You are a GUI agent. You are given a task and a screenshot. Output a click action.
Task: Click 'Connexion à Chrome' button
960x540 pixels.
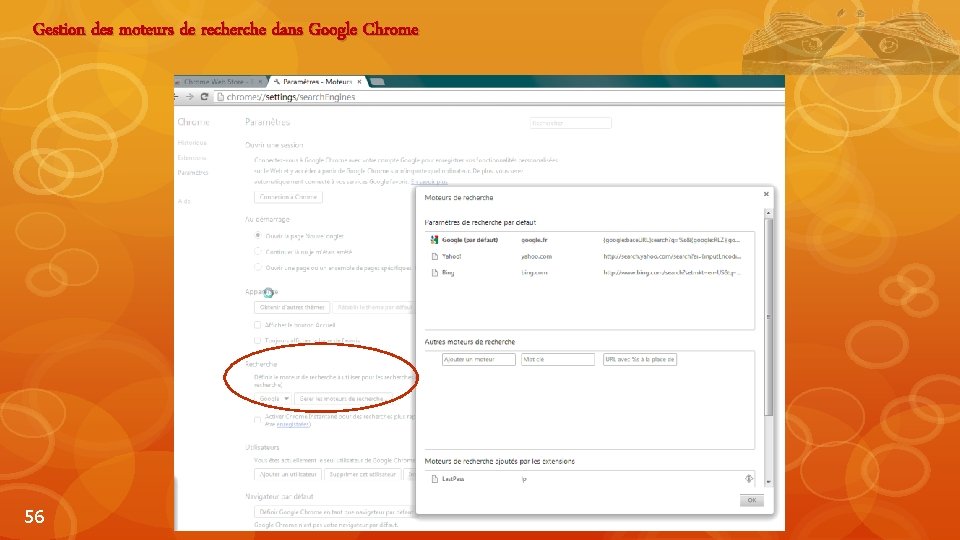point(288,197)
